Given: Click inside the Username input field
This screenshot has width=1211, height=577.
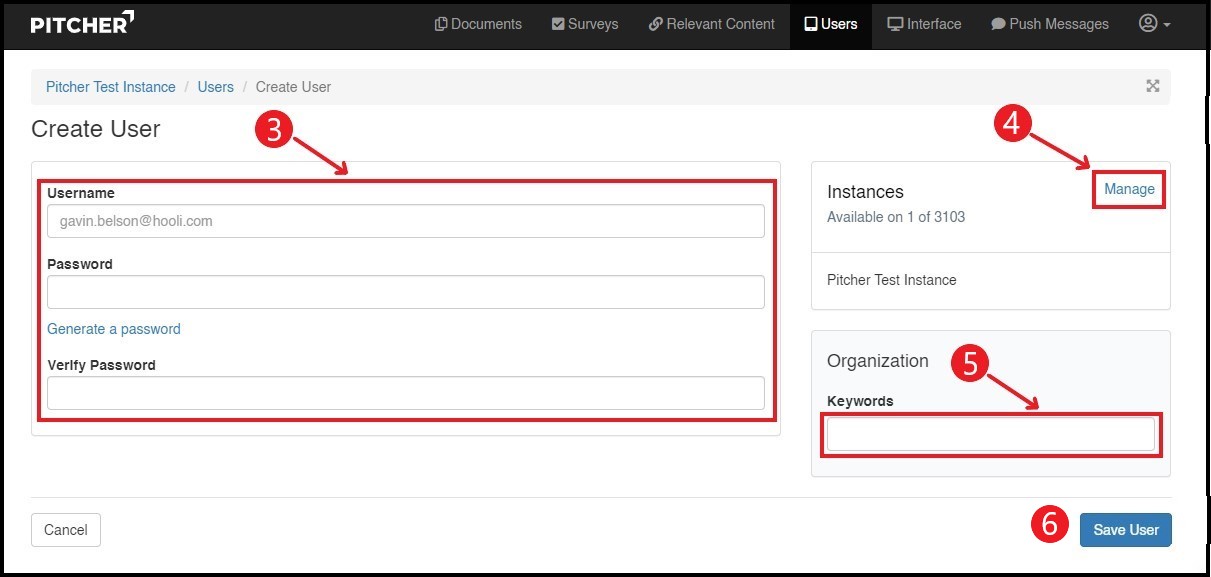Looking at the screenshot, I should pos(405,220).
